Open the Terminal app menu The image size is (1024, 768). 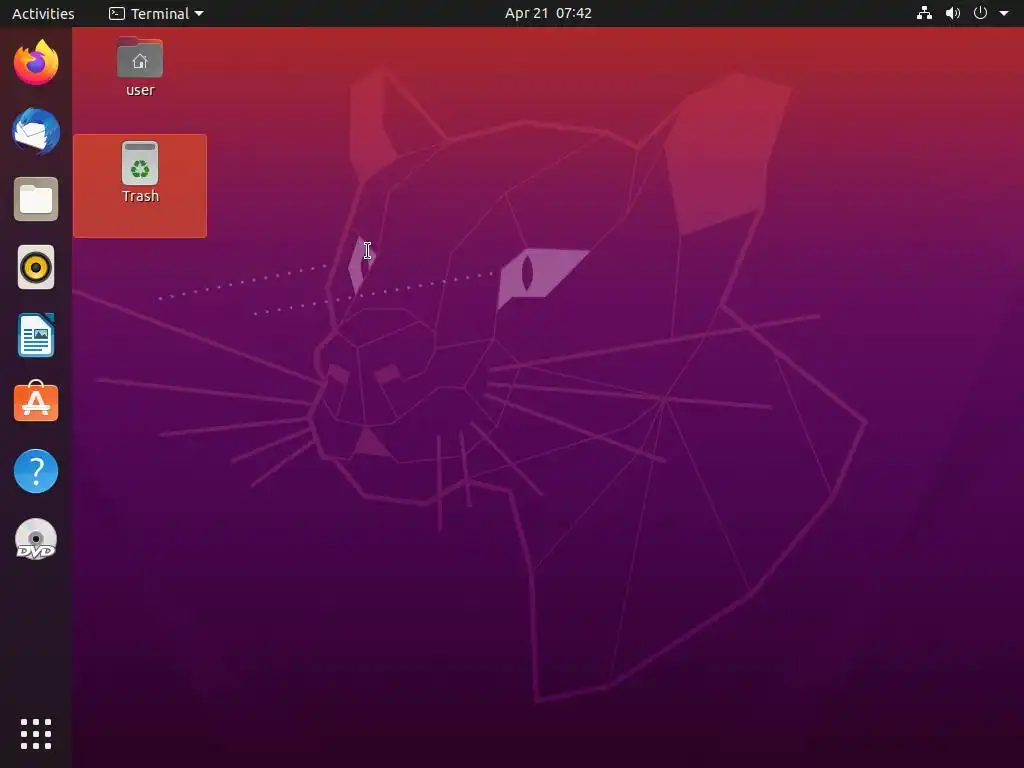(x=156, y=13)
